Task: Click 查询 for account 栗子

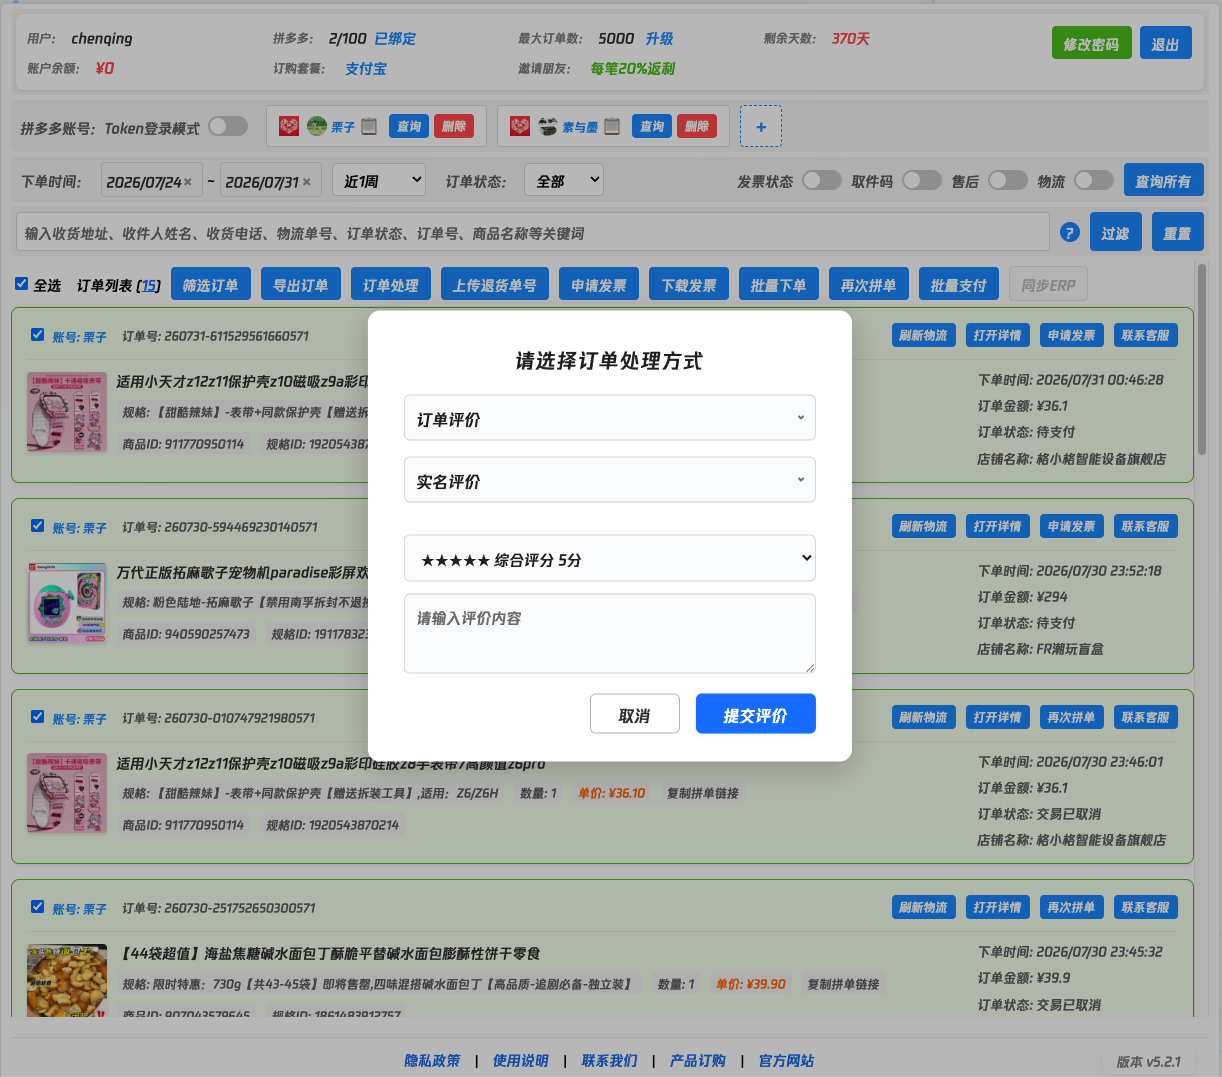Action: pyautogui.click(x=409, y=126)
